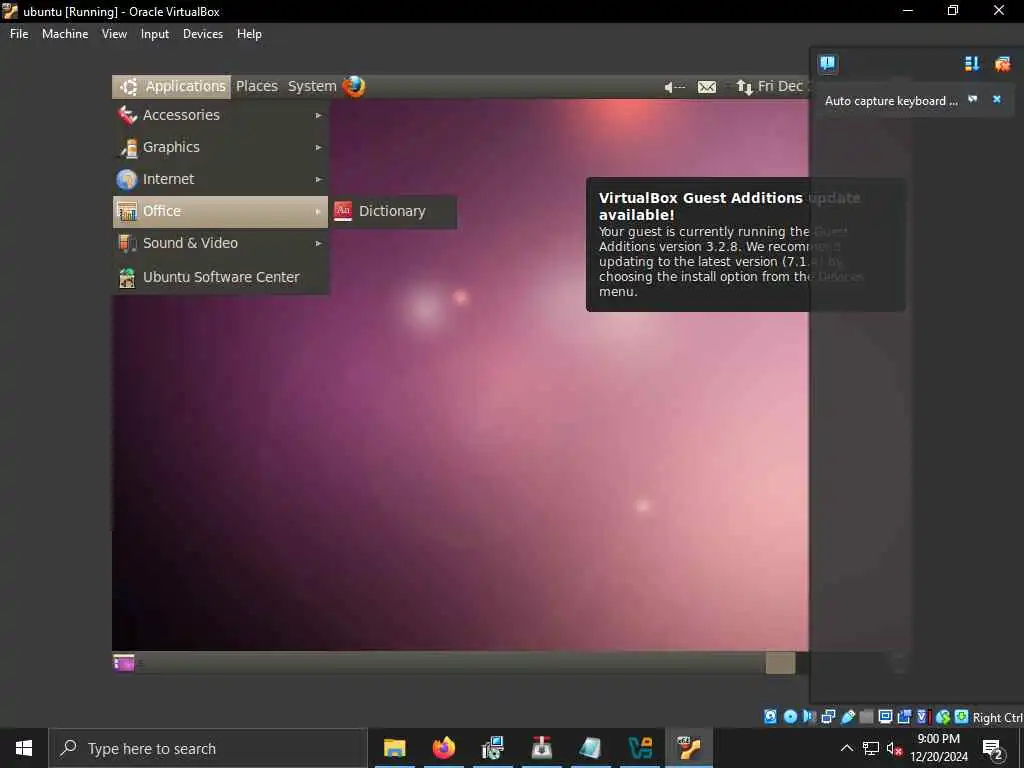1024x768 pixels.
Task: Expand the Internet submenu
Action: click(x=220, y=179)
